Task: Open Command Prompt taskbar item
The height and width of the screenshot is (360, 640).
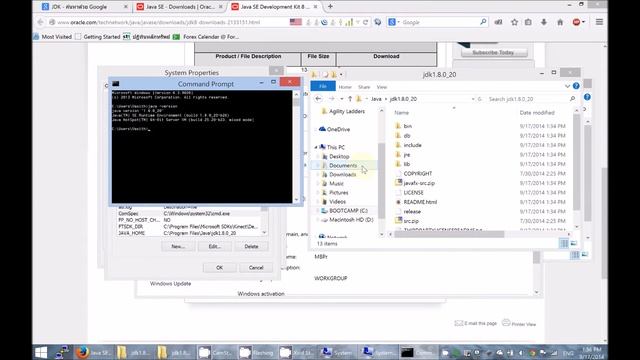Action: pyautogui.click(x=418, y=352)
